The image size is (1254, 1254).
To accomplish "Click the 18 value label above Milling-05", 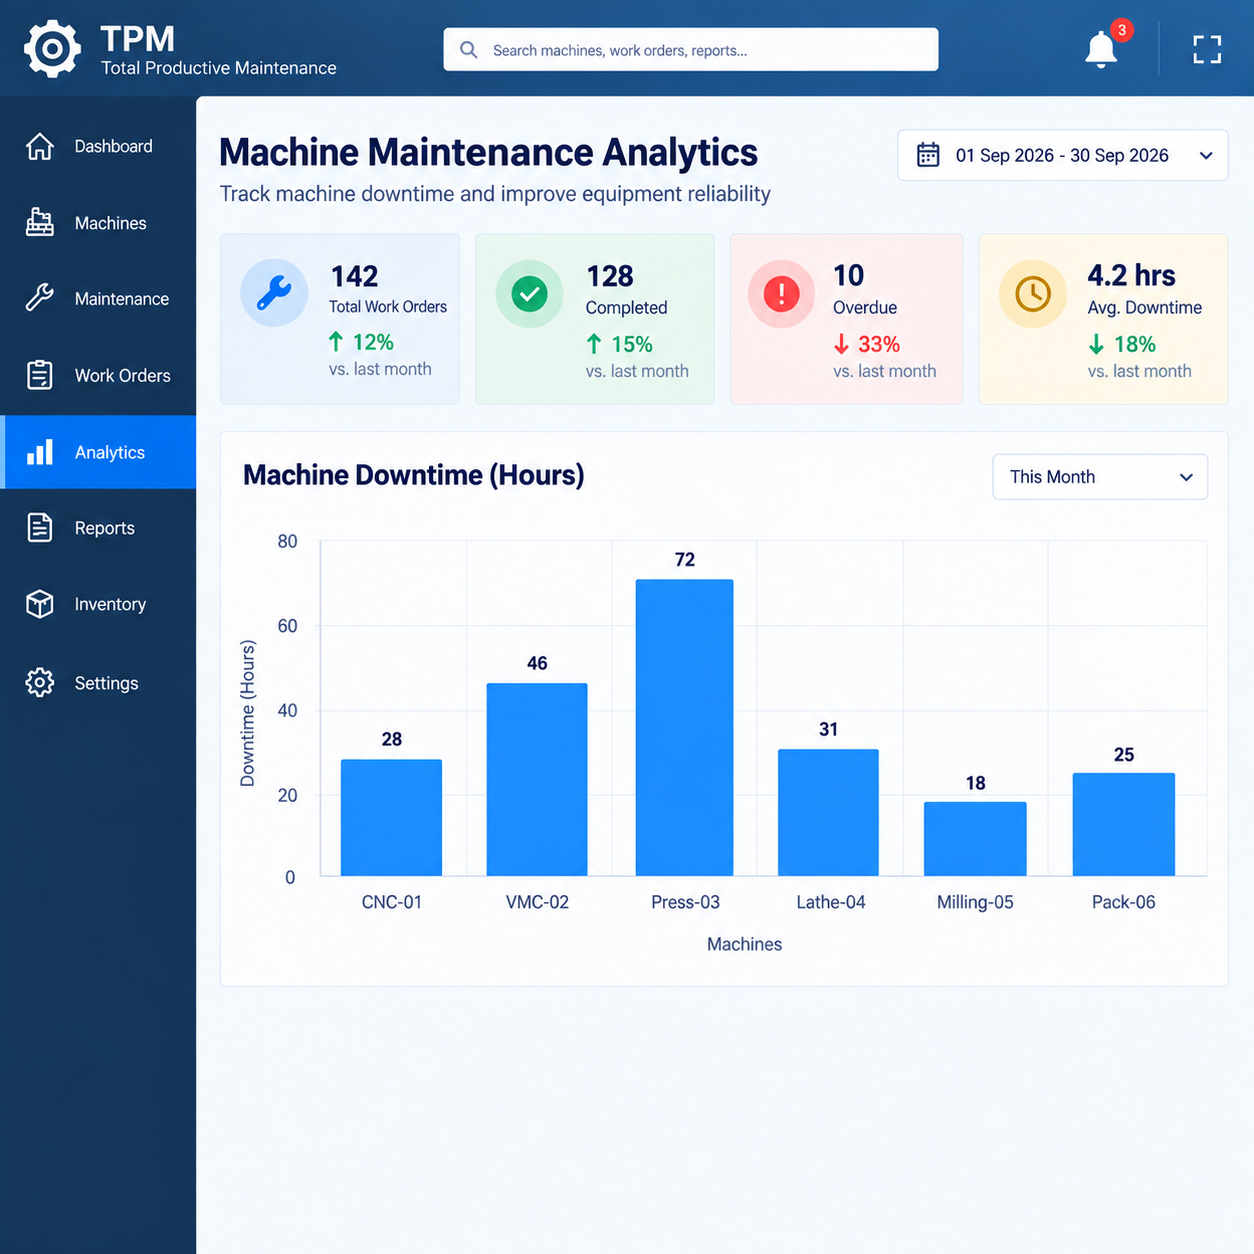I will point(976,783).
